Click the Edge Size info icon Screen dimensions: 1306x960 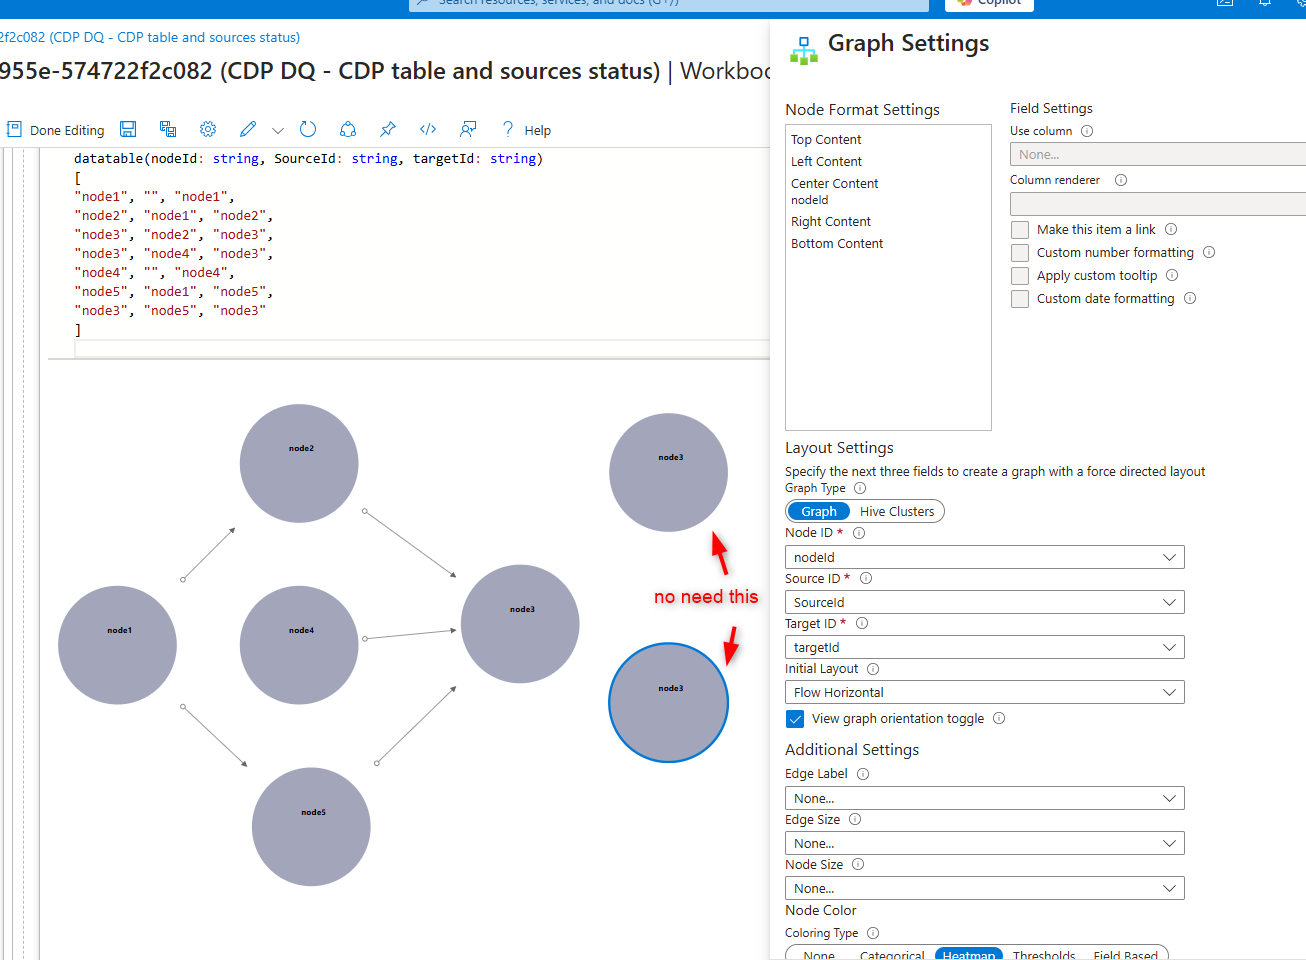(x=855, y=819)
